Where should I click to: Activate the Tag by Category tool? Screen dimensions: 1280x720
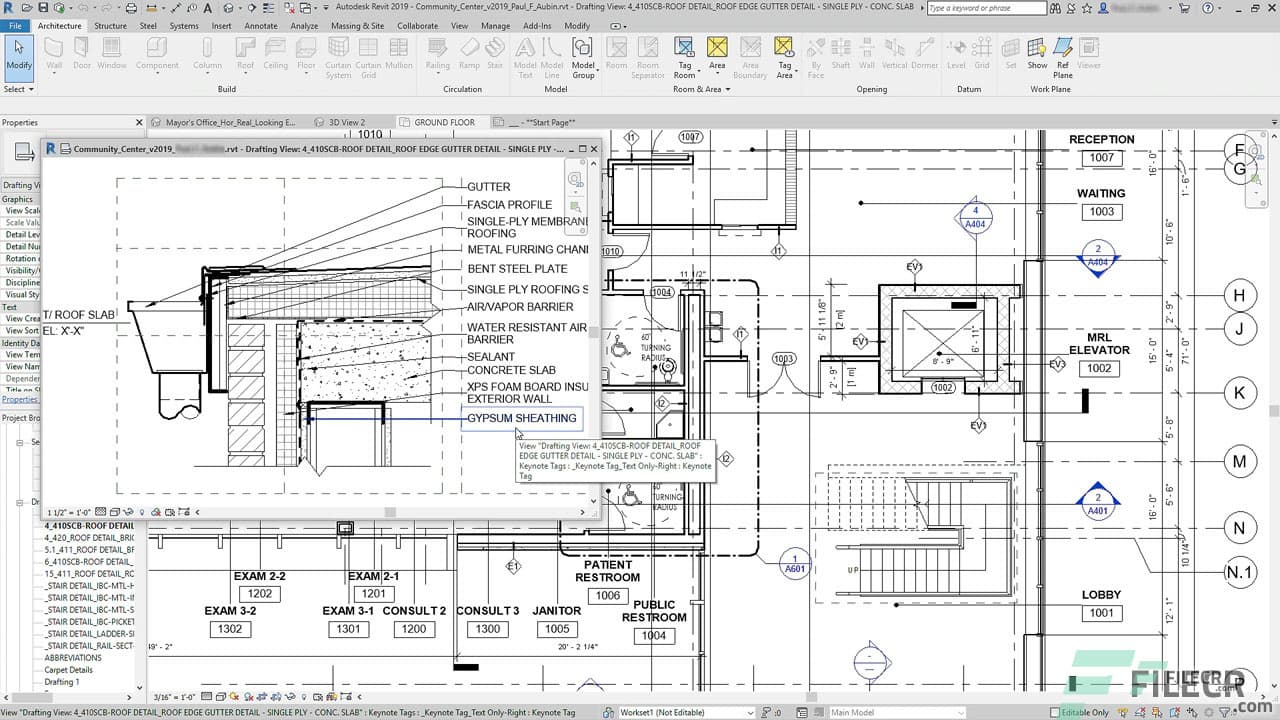coord(684,50)
